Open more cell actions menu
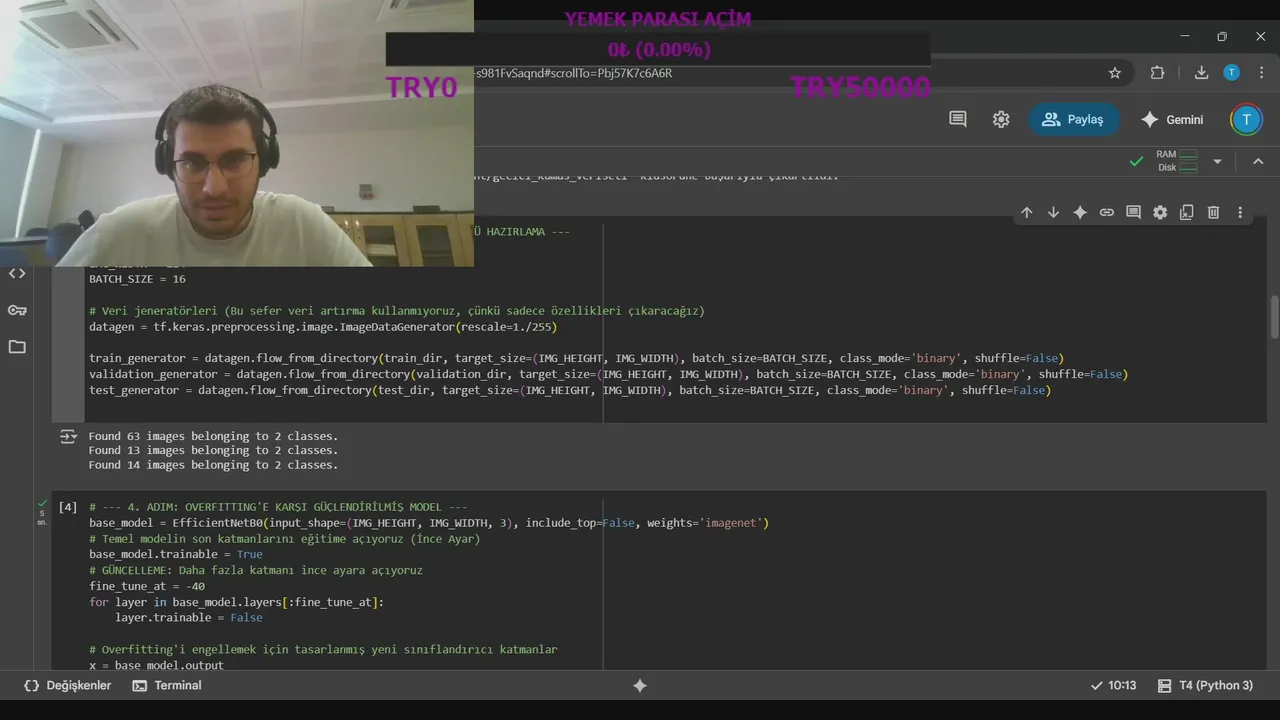 pyautogui.click(x=1240, y=212)
